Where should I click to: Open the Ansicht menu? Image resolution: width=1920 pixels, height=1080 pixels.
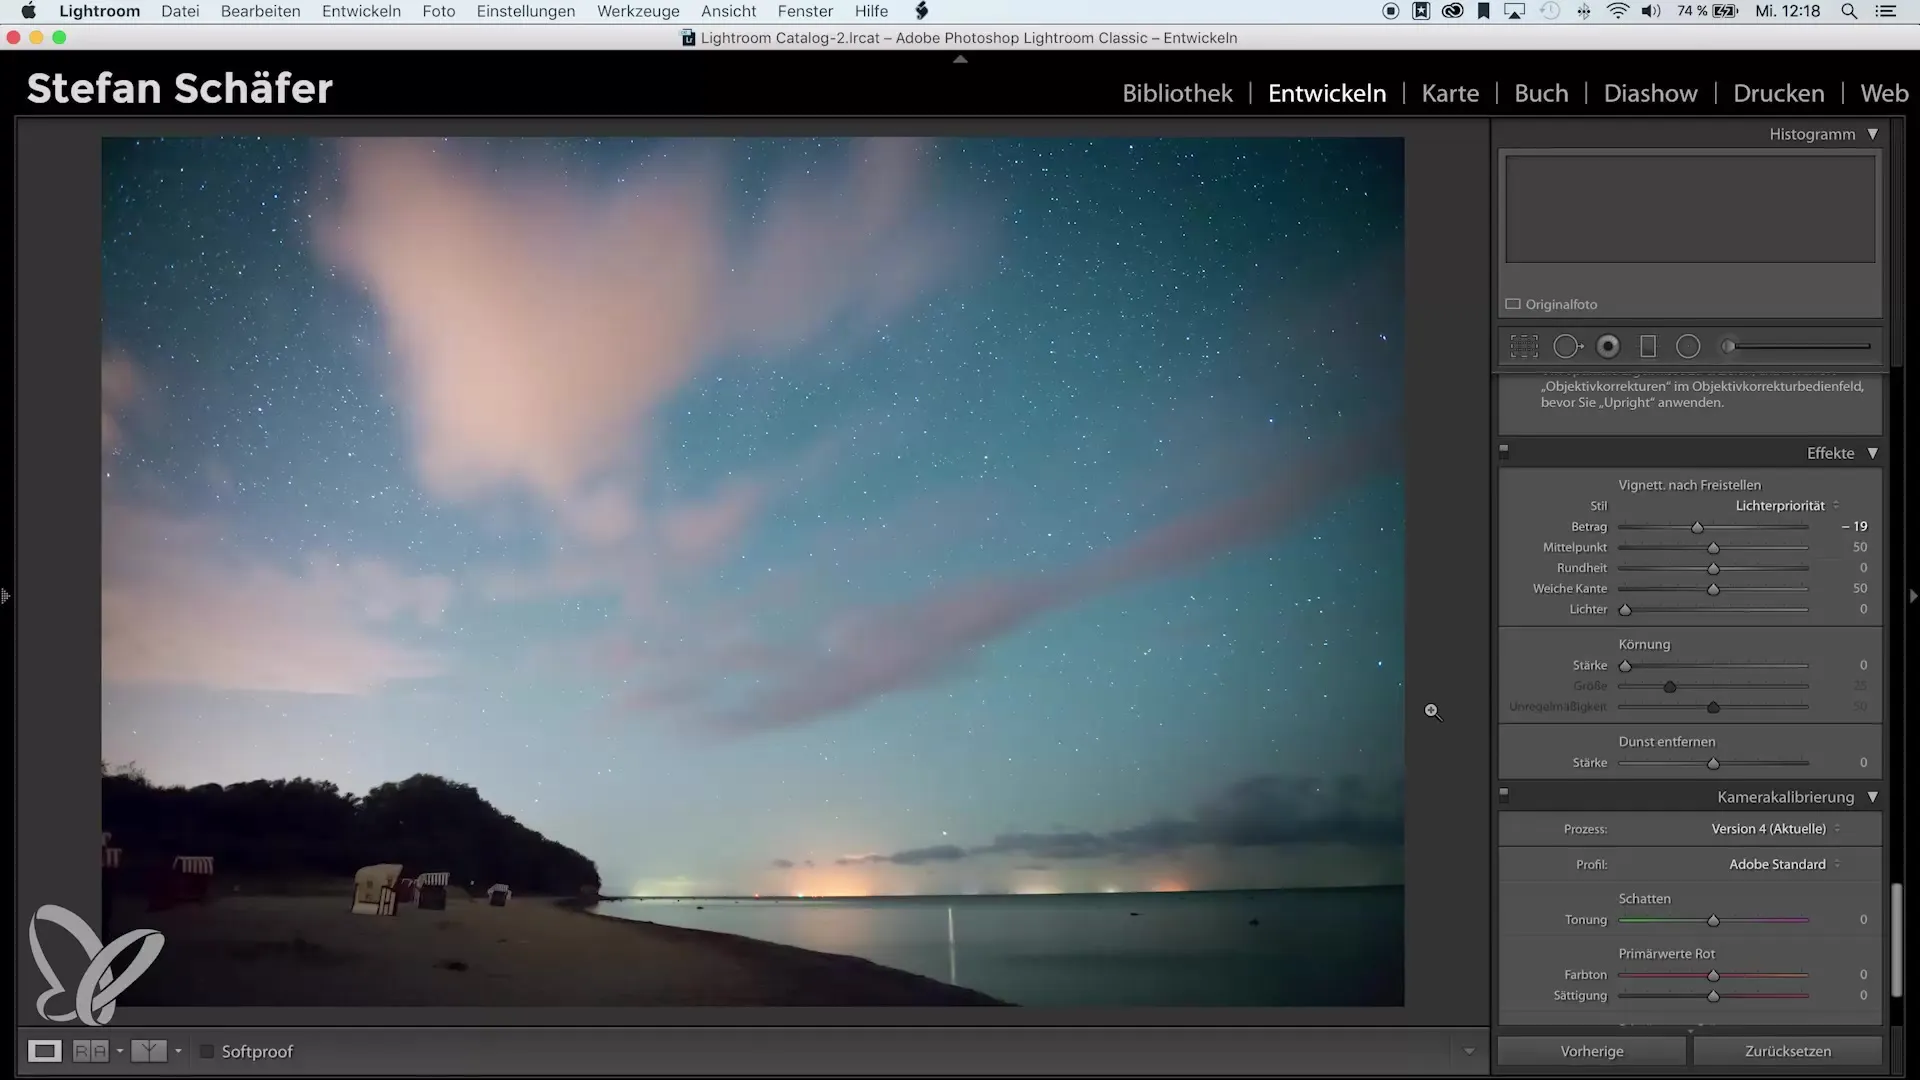pos(728,11)
